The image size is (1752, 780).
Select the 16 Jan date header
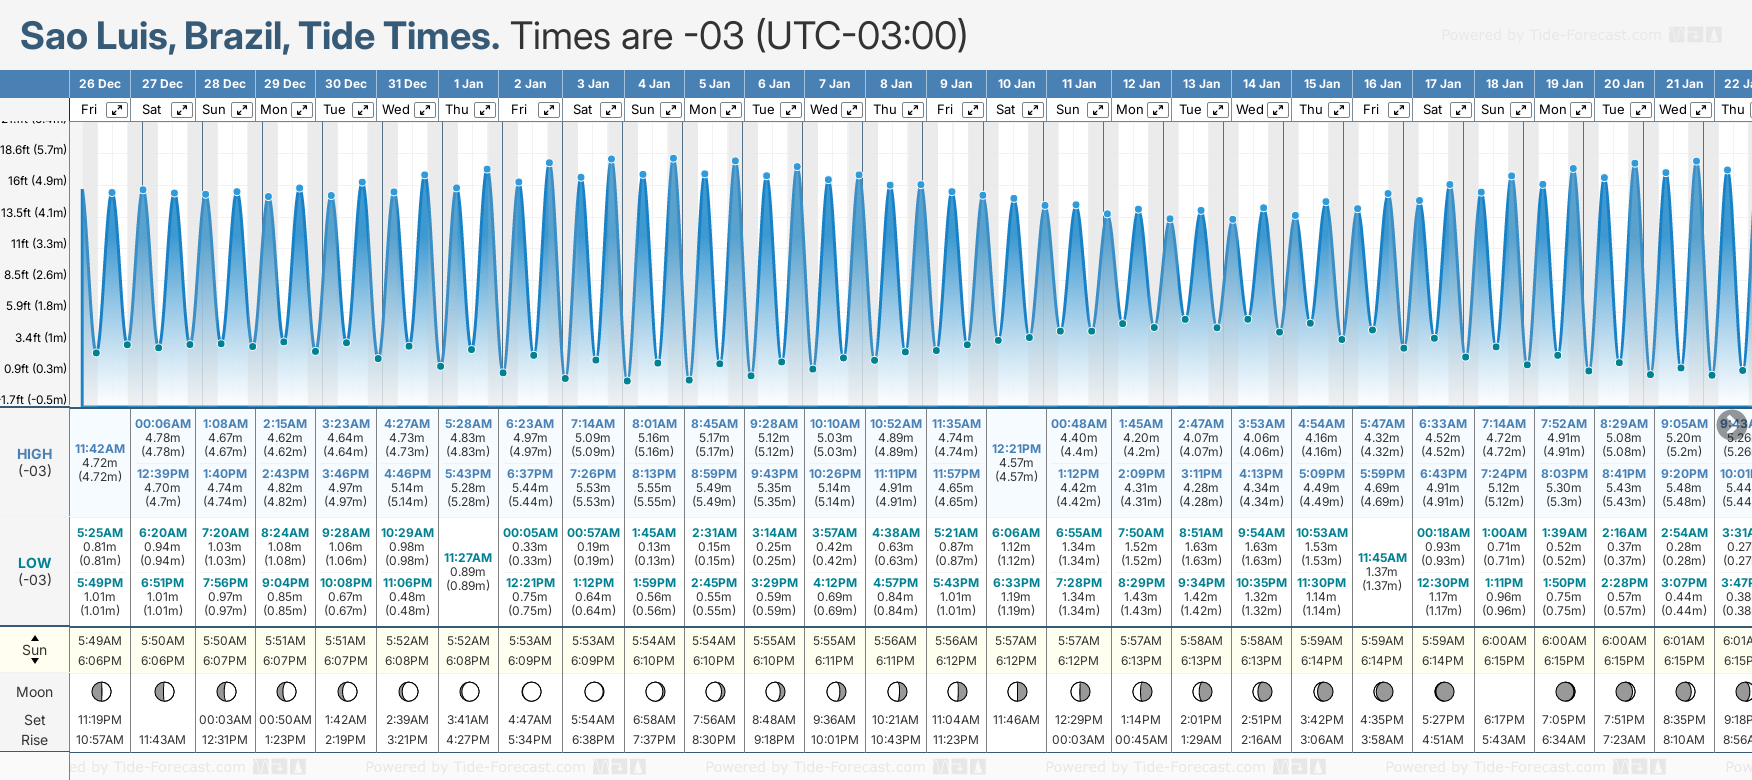click(x=1383, y=84)
